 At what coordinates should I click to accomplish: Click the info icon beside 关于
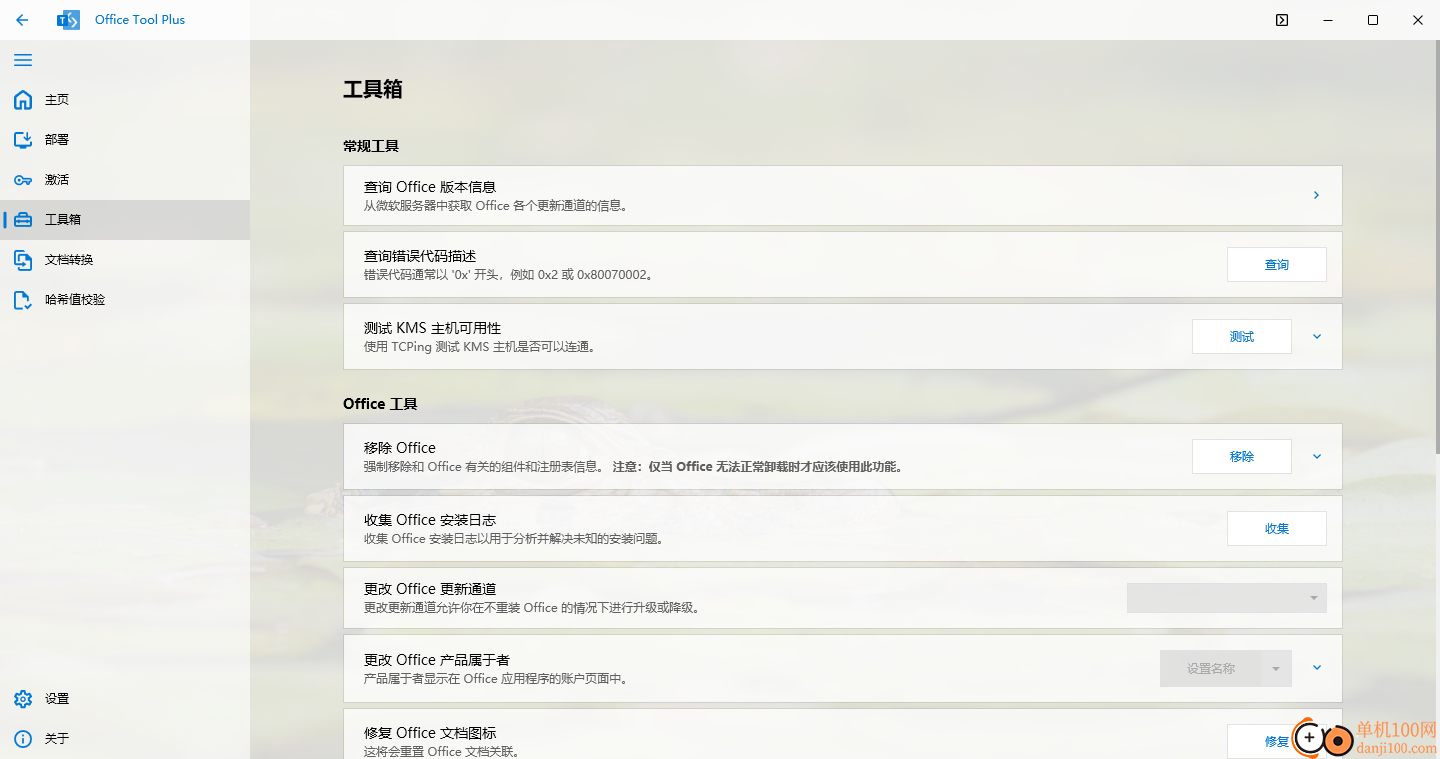23,739
